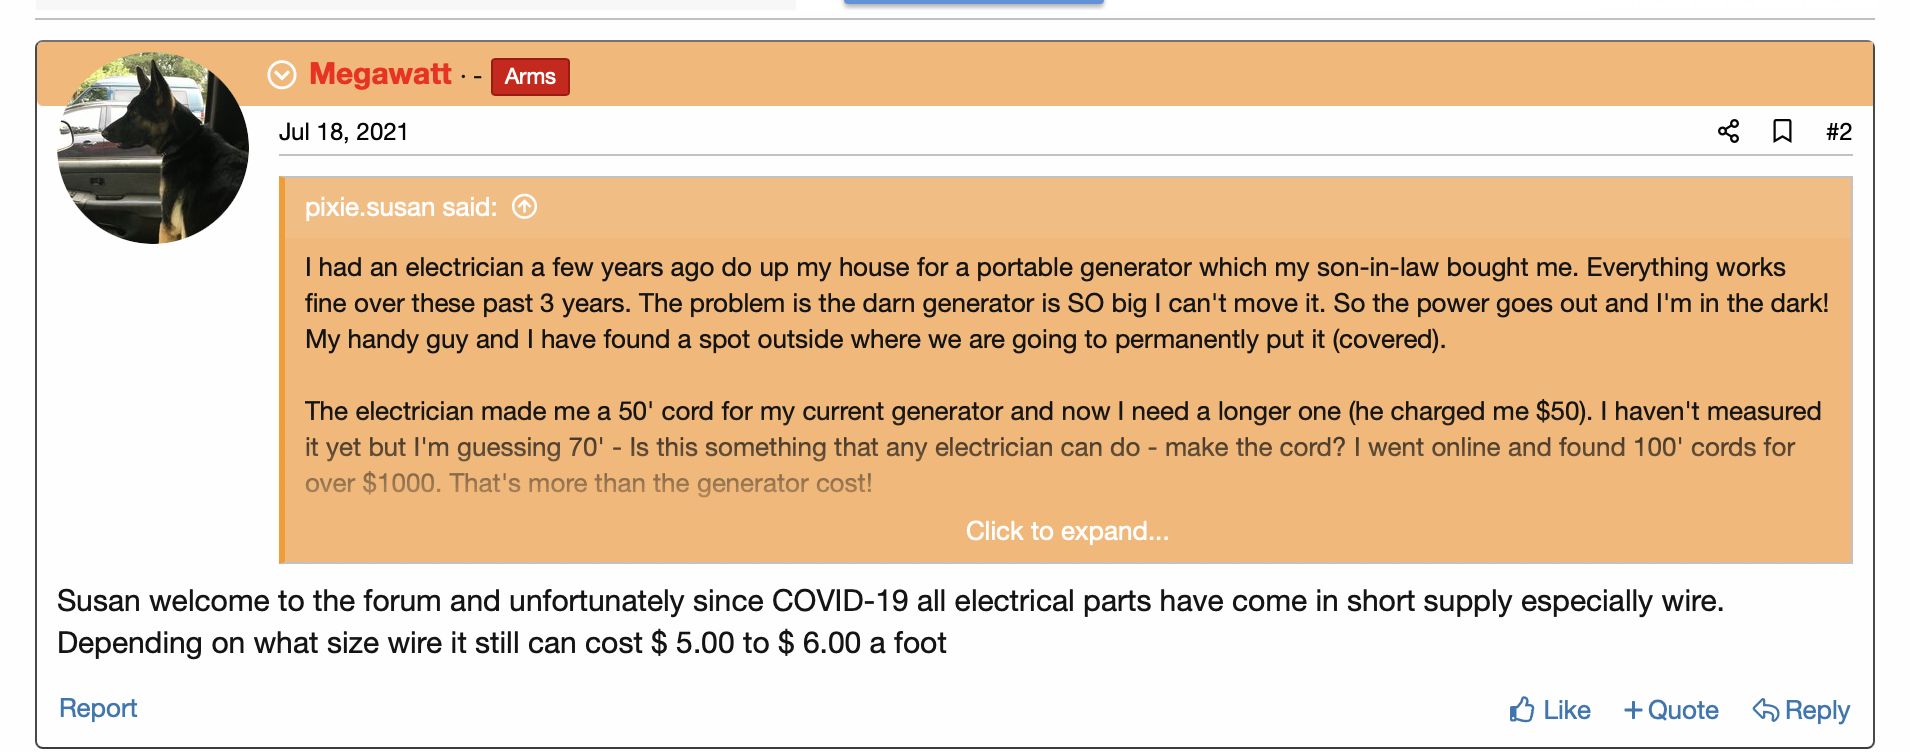Open Megawatt's German Shepherd avatar
The width and height of the screenshot is (1910, 752).
click(153, 148)
